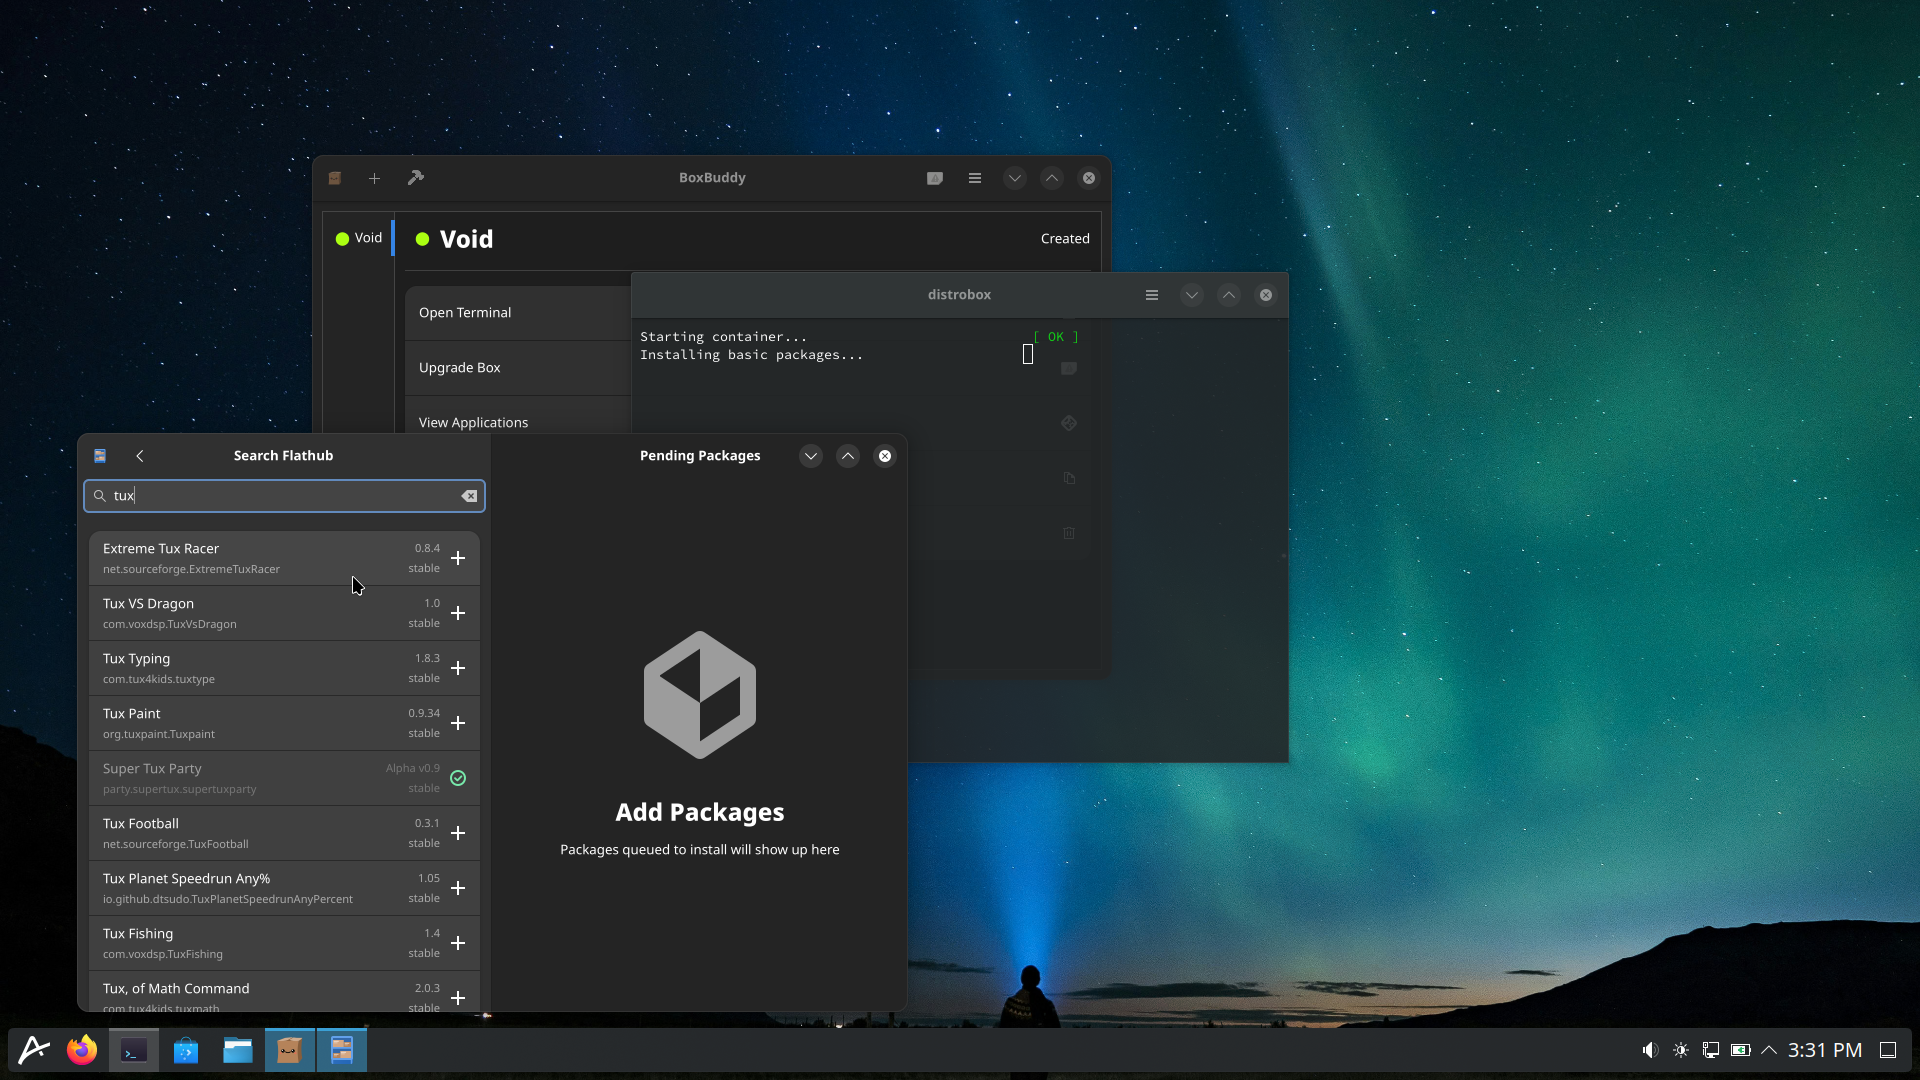Open BoxBuddy build tools hammer icon
This screenshot has height=1080, width=1920.
click(416, 178)
